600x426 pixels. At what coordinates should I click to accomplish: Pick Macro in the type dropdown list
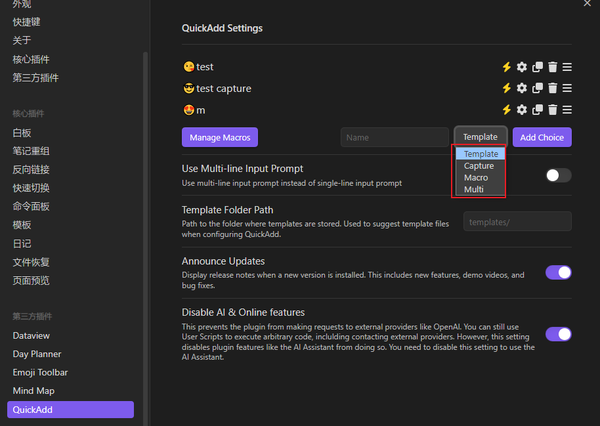point(476,178)
